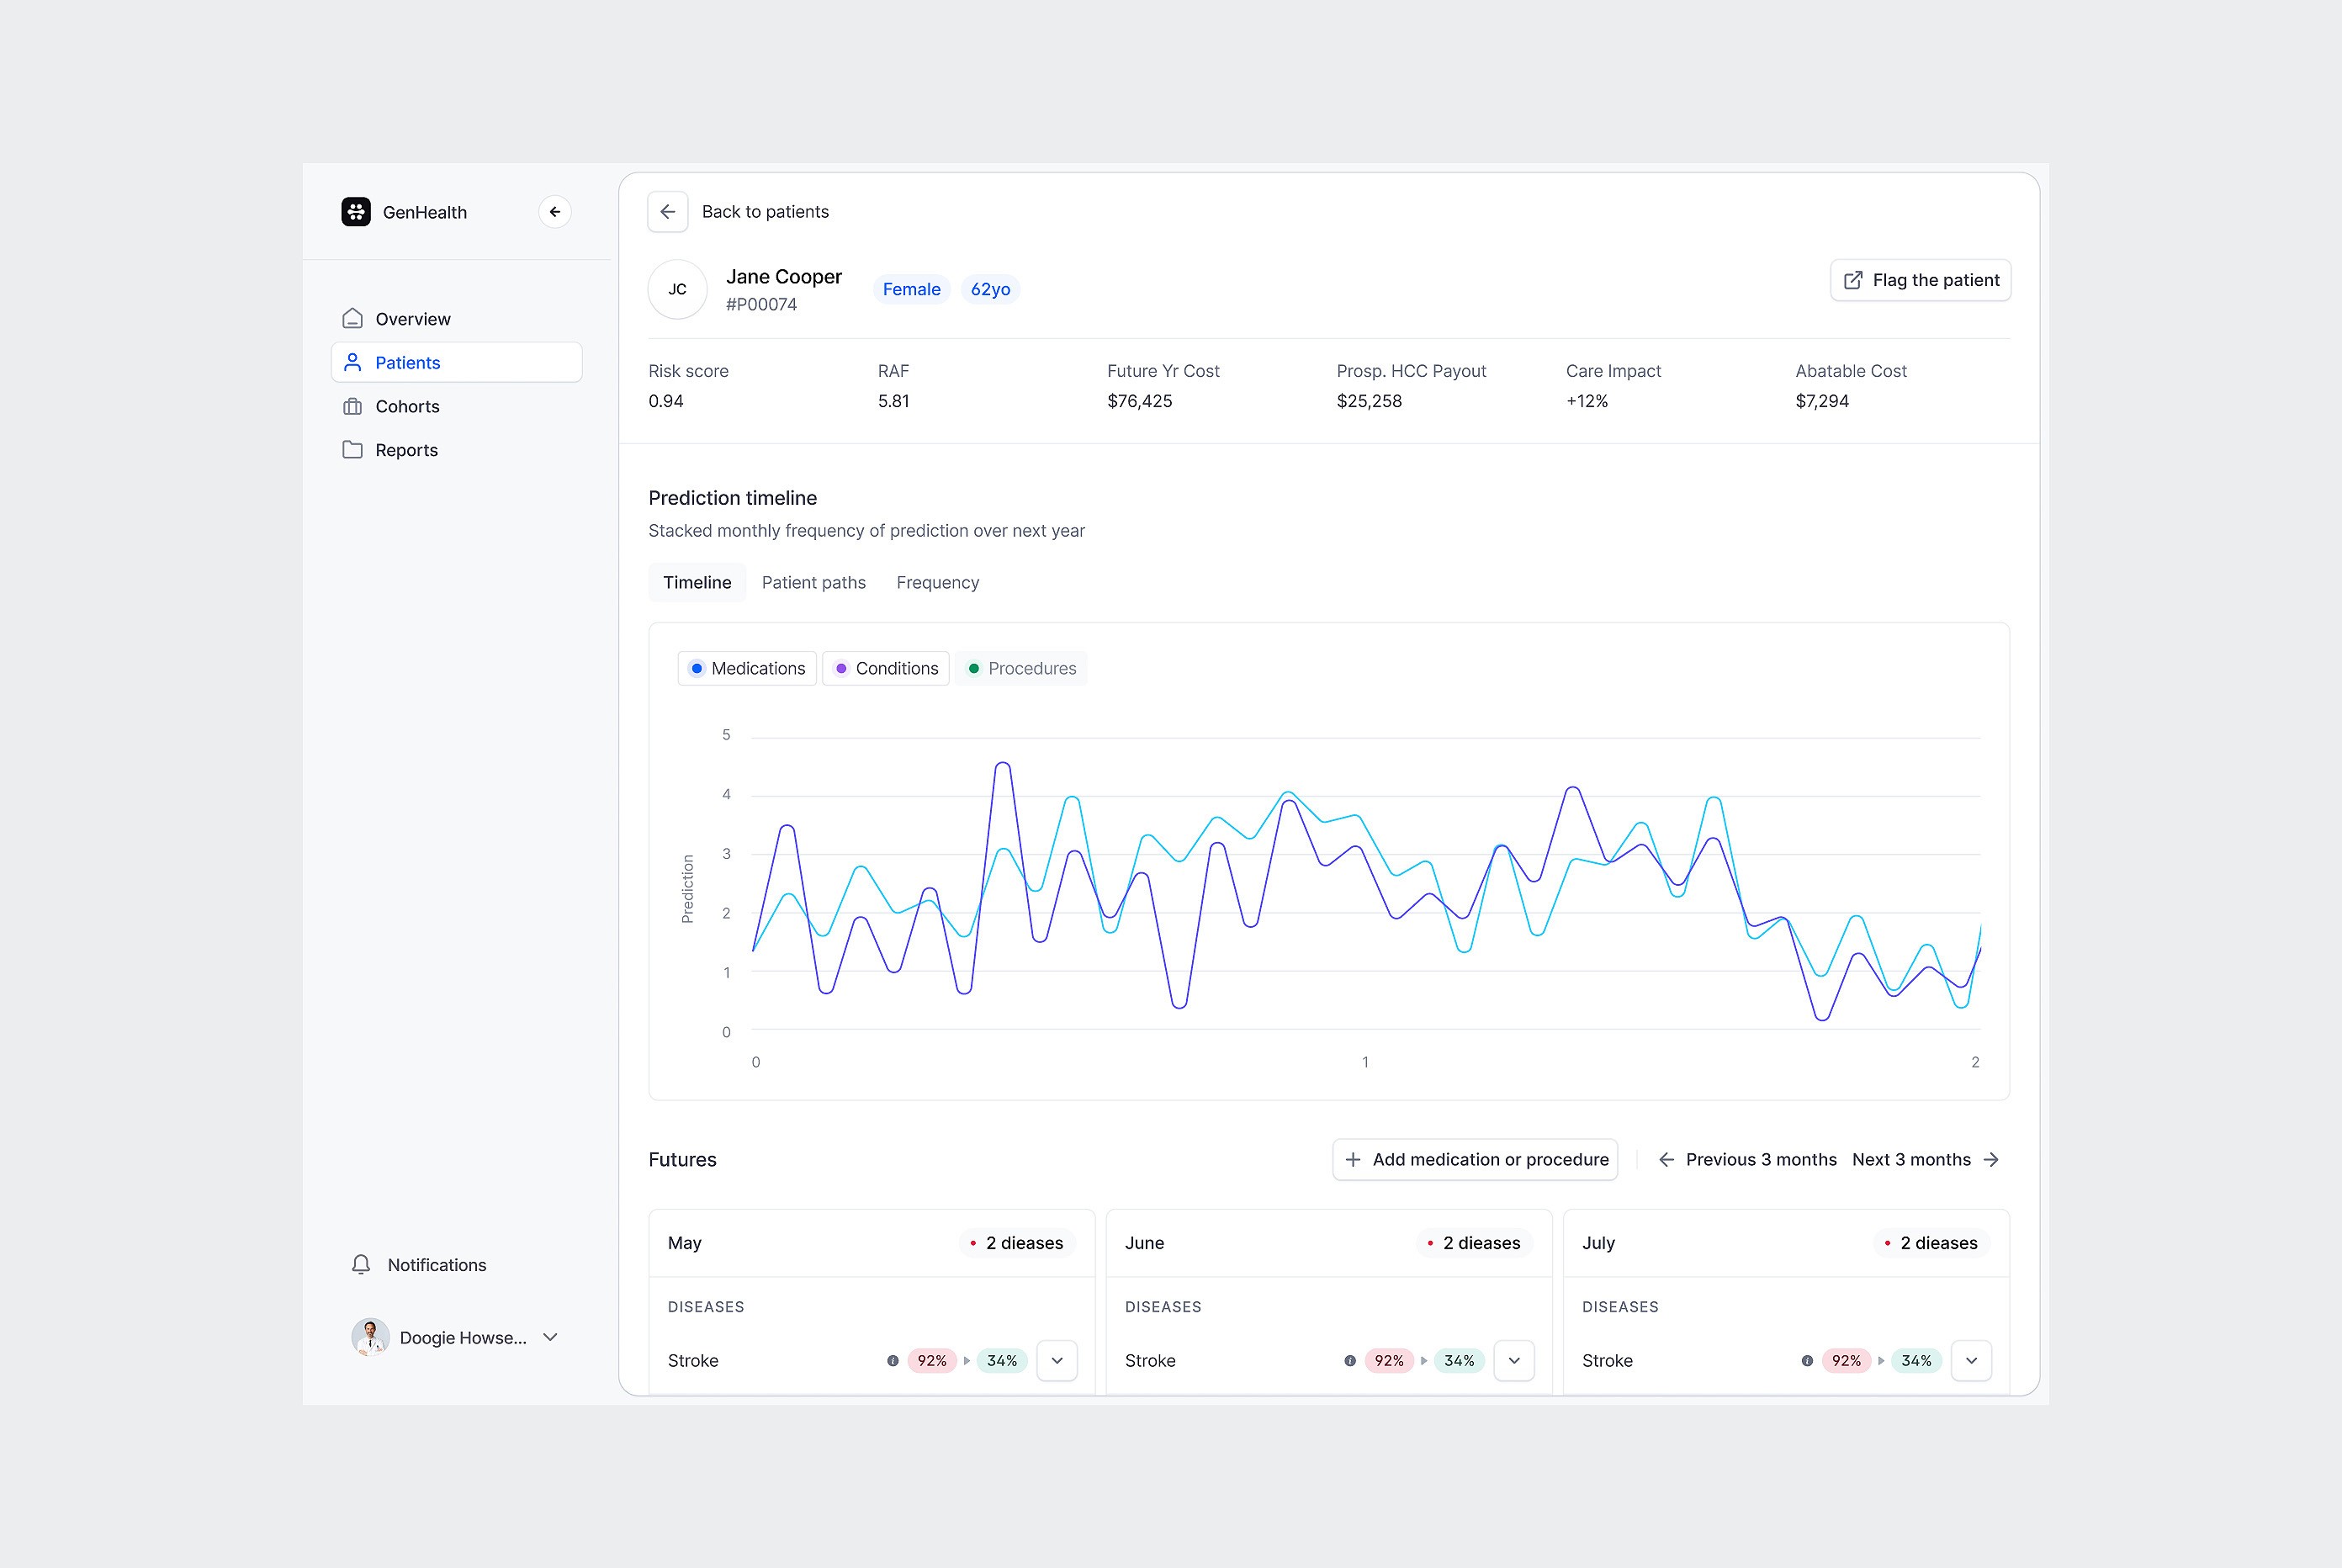Switch to the Frequency tab
Screen dimensions: 2342x1568
[x=938, y=582]
